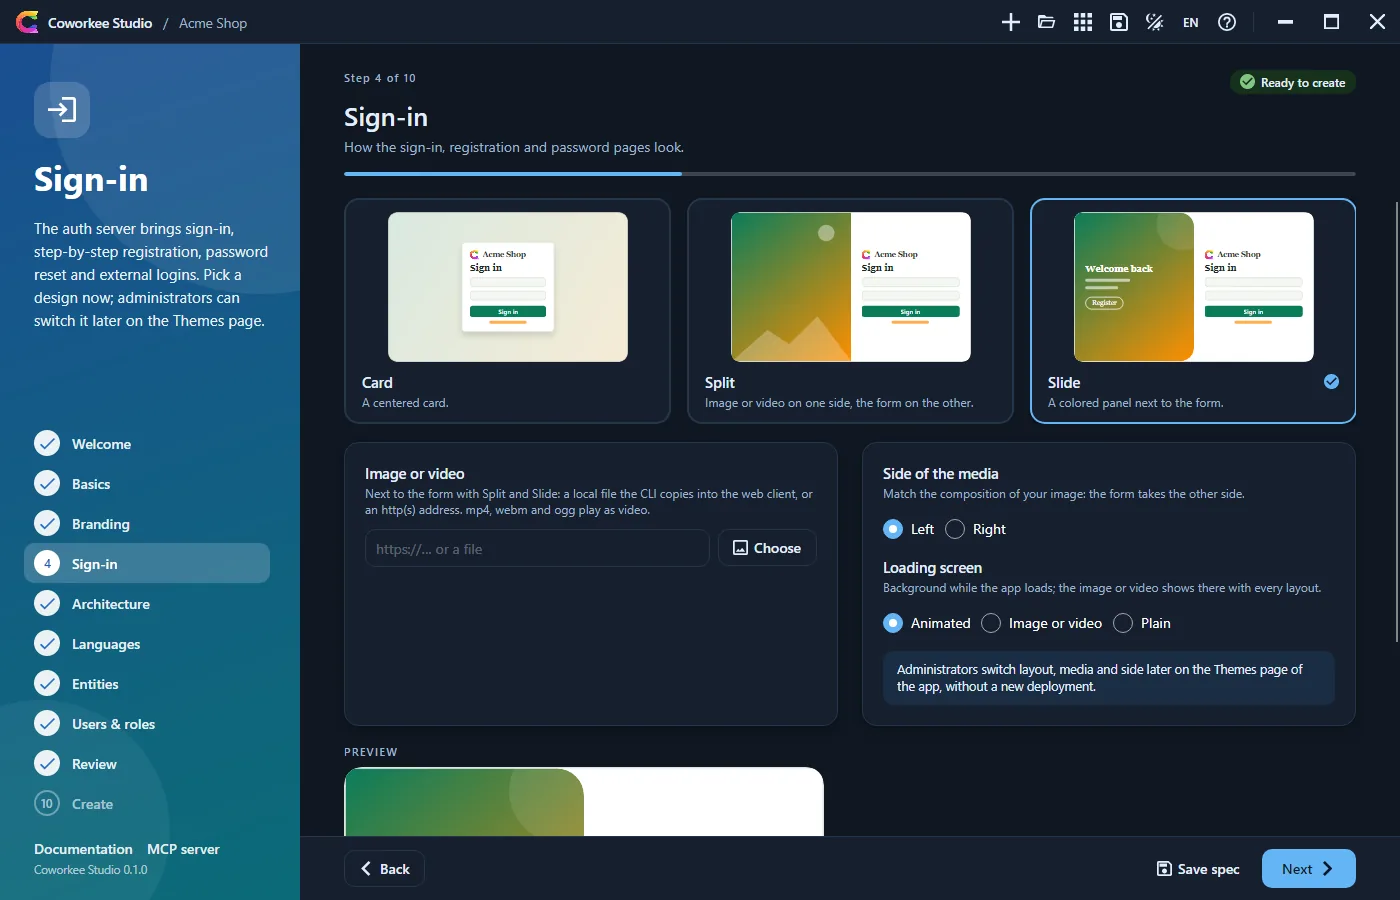Select the Slide layout thumbnail
The height and width of the screenshot is (900, 1400).
(x=1194, y=287)
